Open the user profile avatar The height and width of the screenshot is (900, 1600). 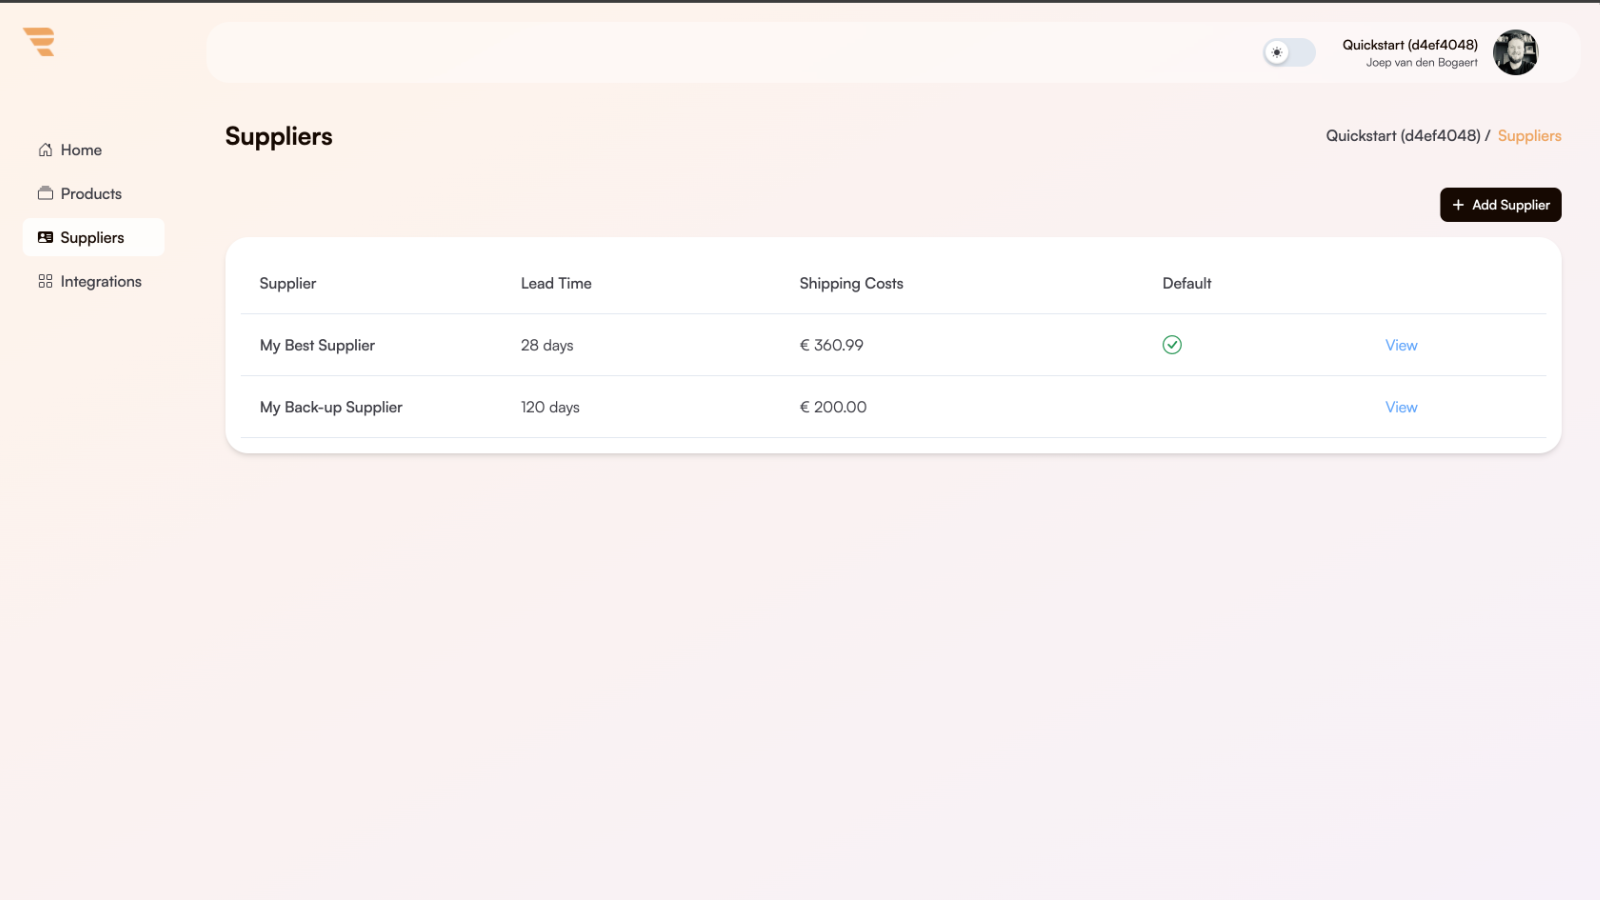(1515, 52)
